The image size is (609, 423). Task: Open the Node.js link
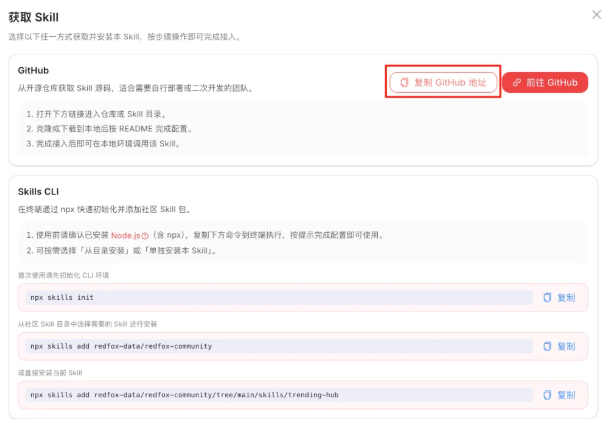pyautogui.click(x=130, y=235)
